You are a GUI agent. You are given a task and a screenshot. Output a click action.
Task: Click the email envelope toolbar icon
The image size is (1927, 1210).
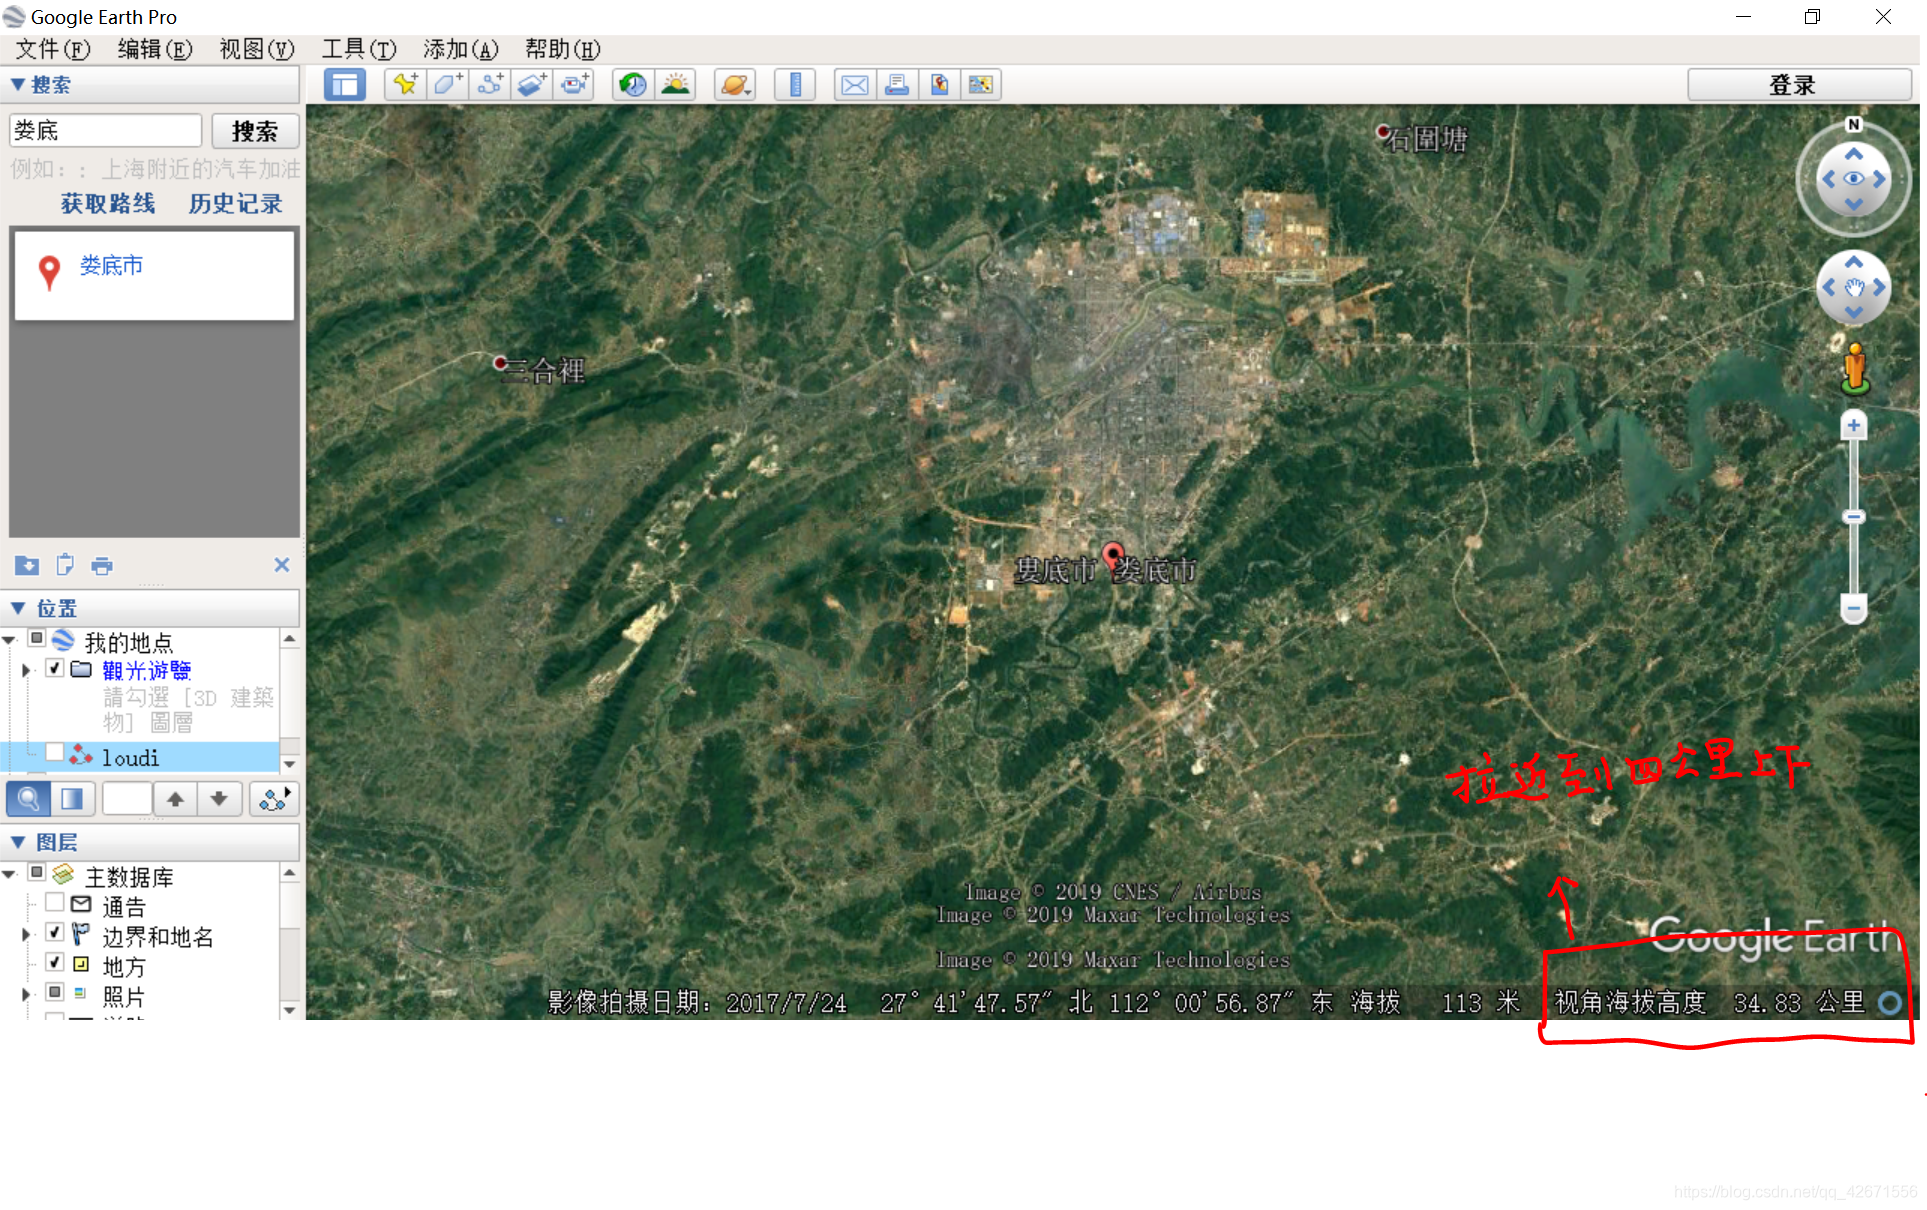854,85
